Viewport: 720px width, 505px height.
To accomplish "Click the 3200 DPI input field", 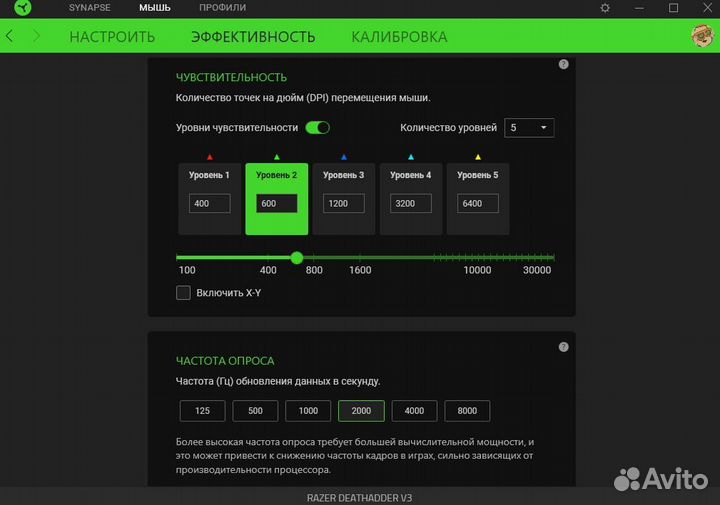I will click(411, 203).
